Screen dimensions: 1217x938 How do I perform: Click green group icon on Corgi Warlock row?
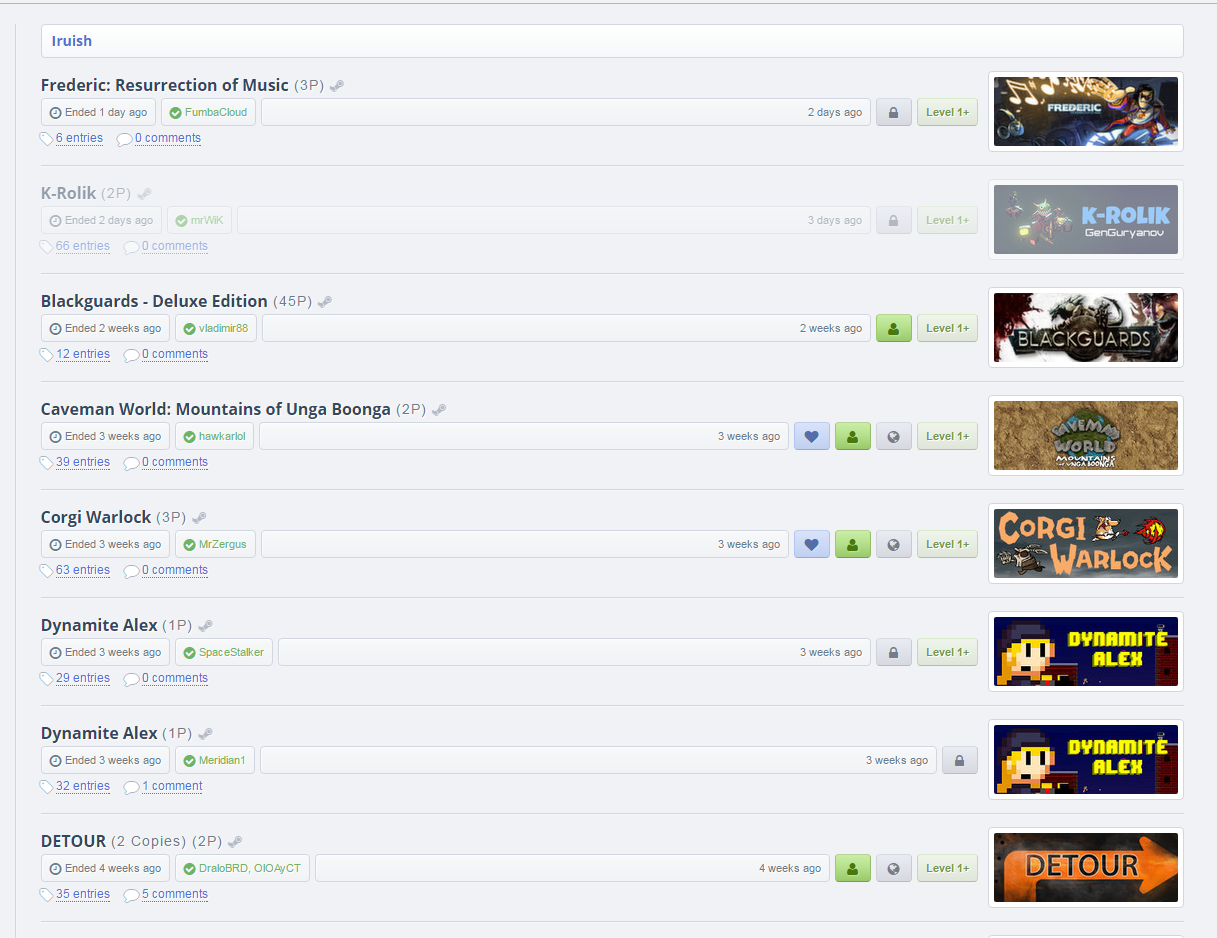tap(853, 544)
